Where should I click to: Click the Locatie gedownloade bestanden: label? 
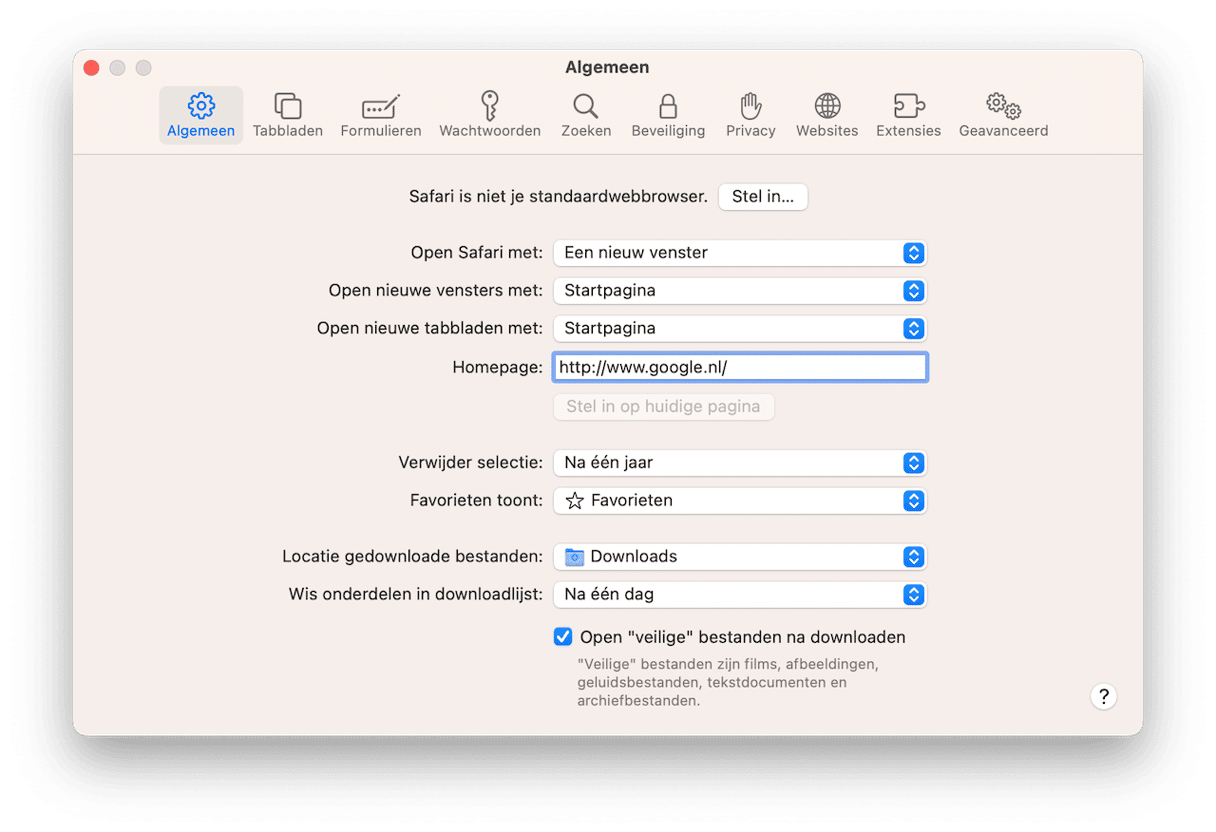point(413,557)
